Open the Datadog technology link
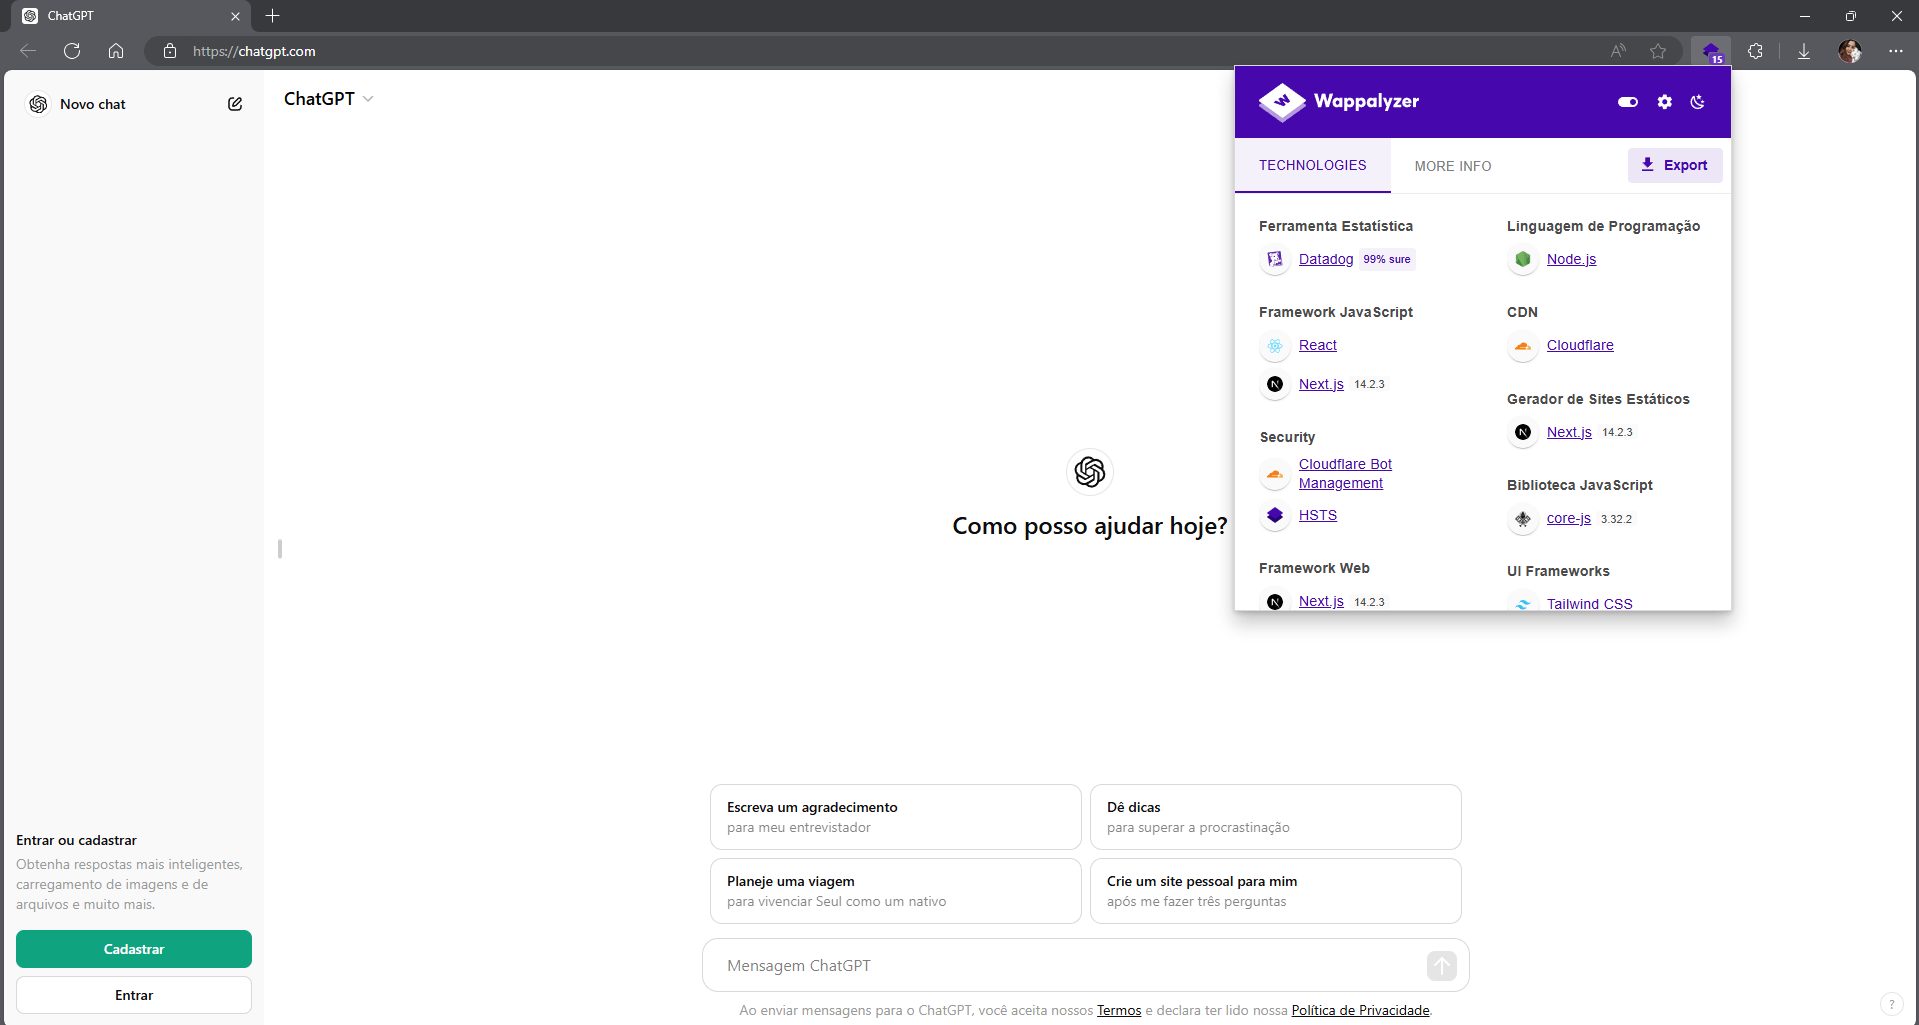This screenshot has height=1025, width=1919. tap(1326, 260)
